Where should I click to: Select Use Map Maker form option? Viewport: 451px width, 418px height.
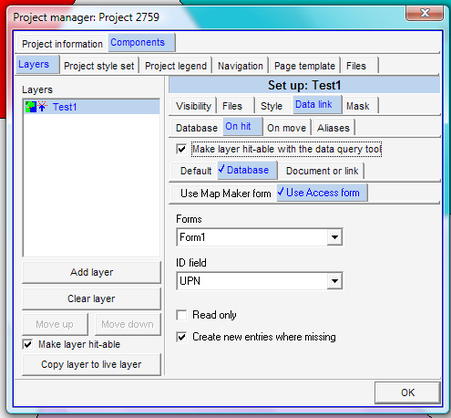(225, 193)
